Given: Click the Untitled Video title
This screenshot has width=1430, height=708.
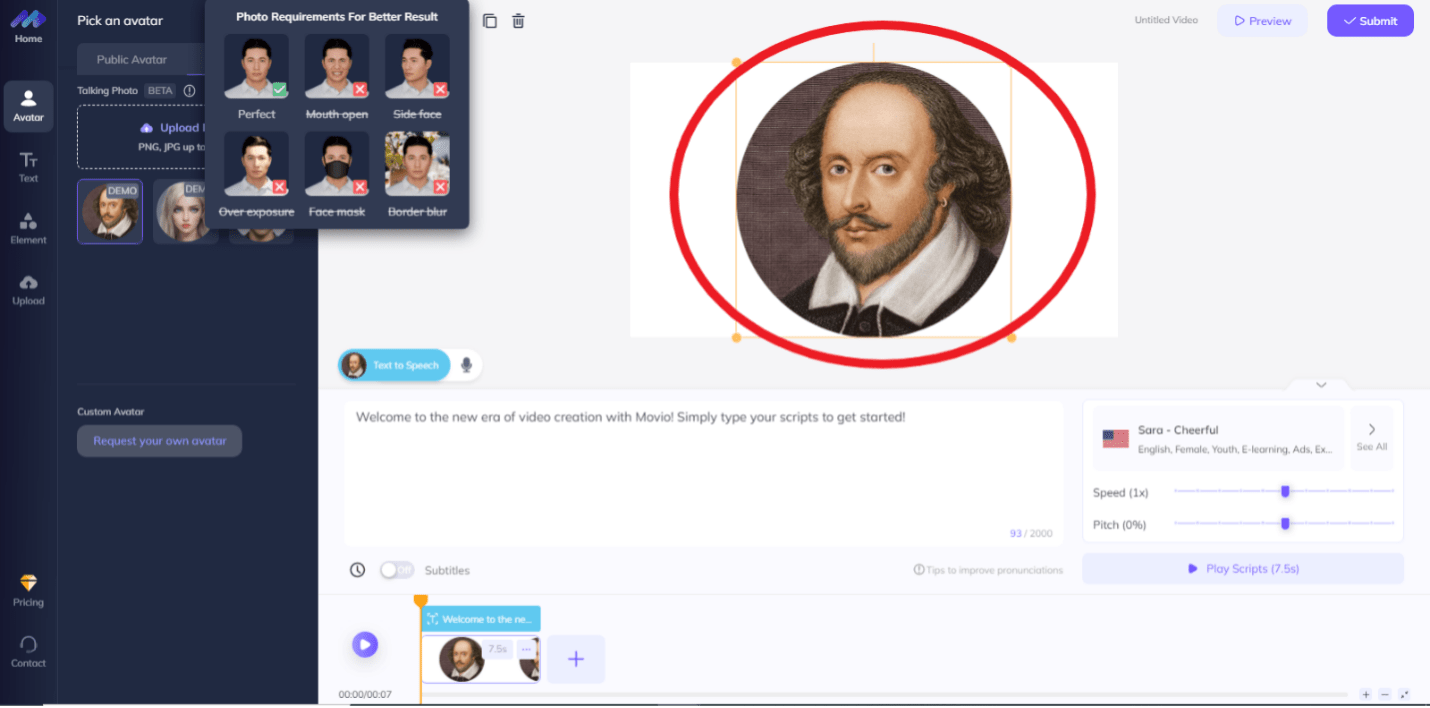Looking at the screenshot, I should pos(1166,20).
